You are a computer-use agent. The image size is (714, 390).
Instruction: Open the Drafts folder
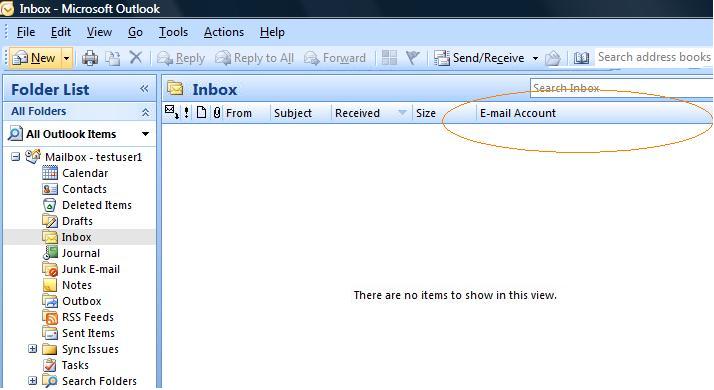point(77,221)
